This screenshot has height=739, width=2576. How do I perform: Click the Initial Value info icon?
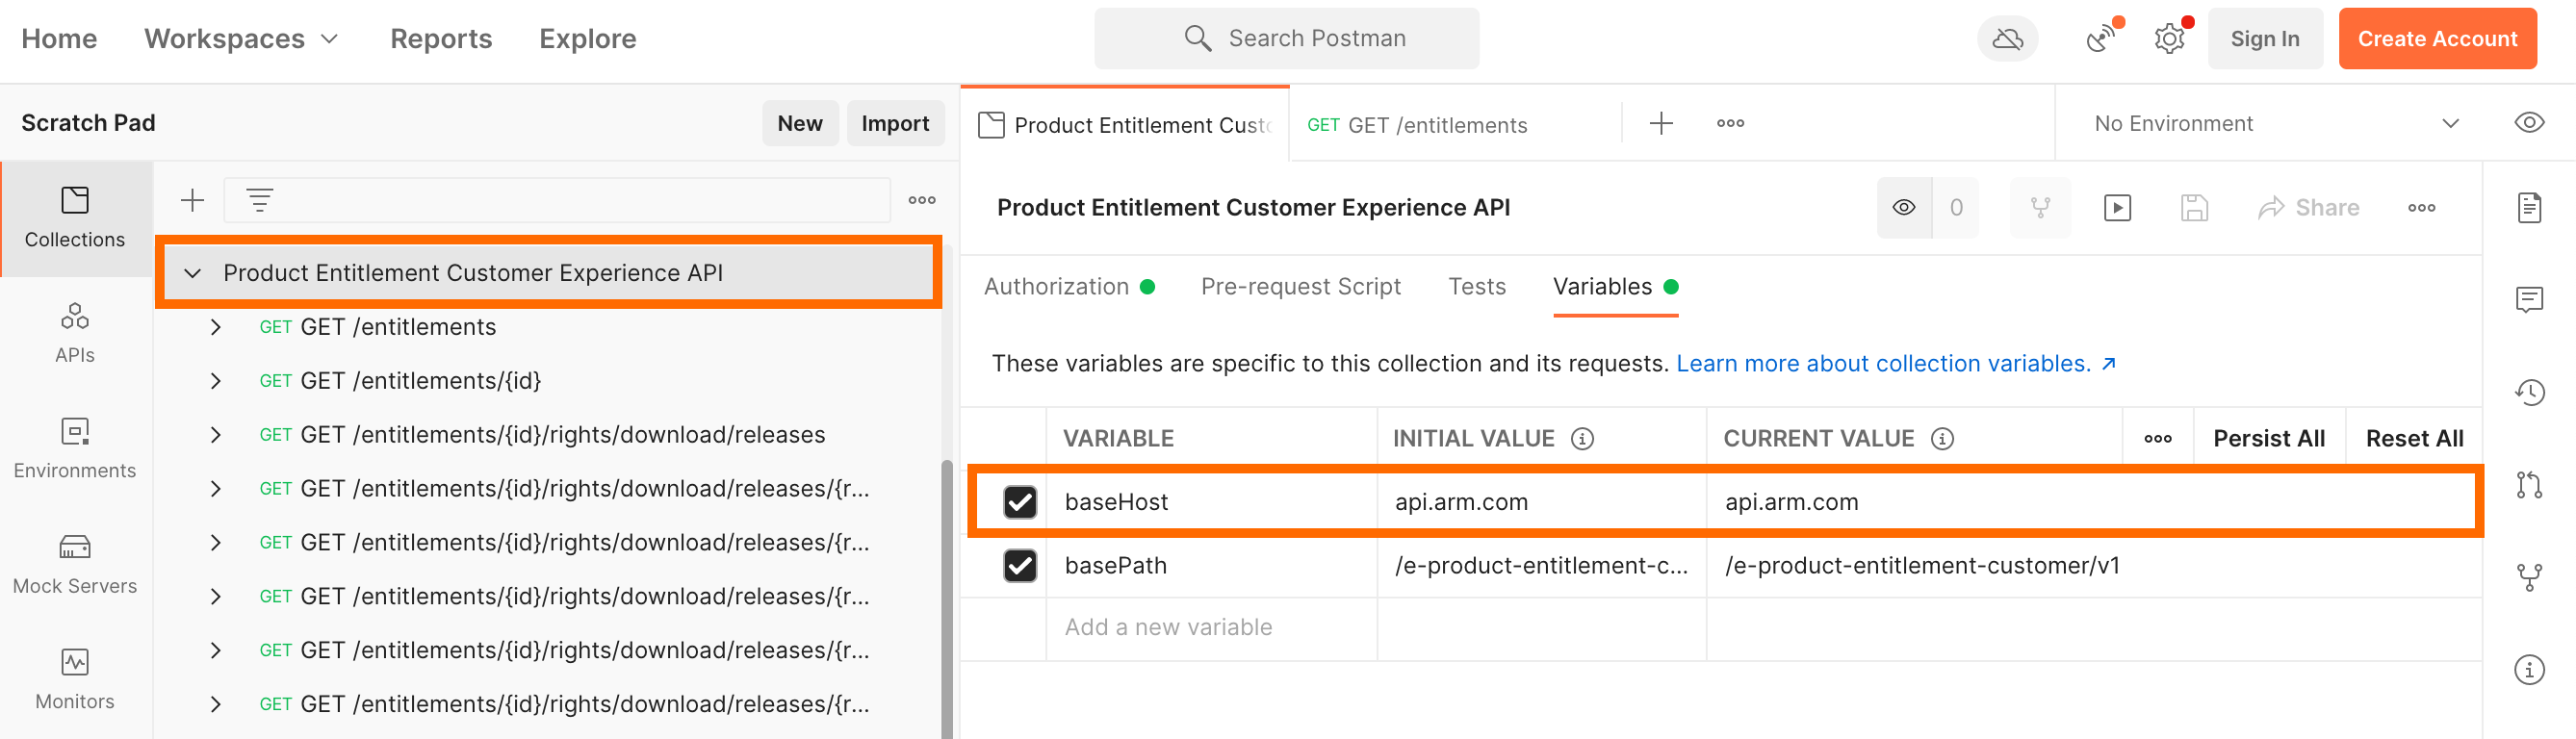click(x=1582, y=439)
